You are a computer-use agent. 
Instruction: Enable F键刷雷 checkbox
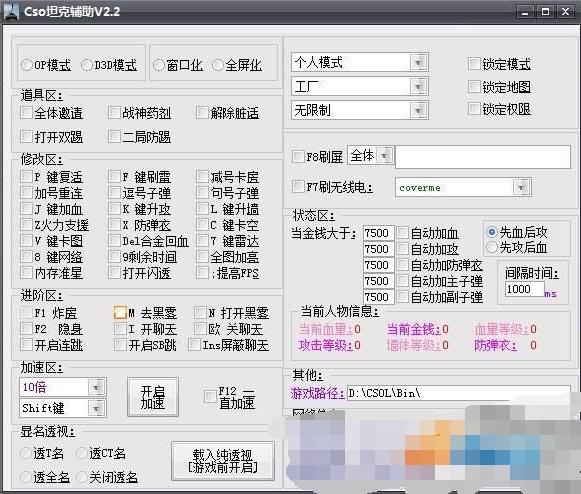tap(114, 176)
